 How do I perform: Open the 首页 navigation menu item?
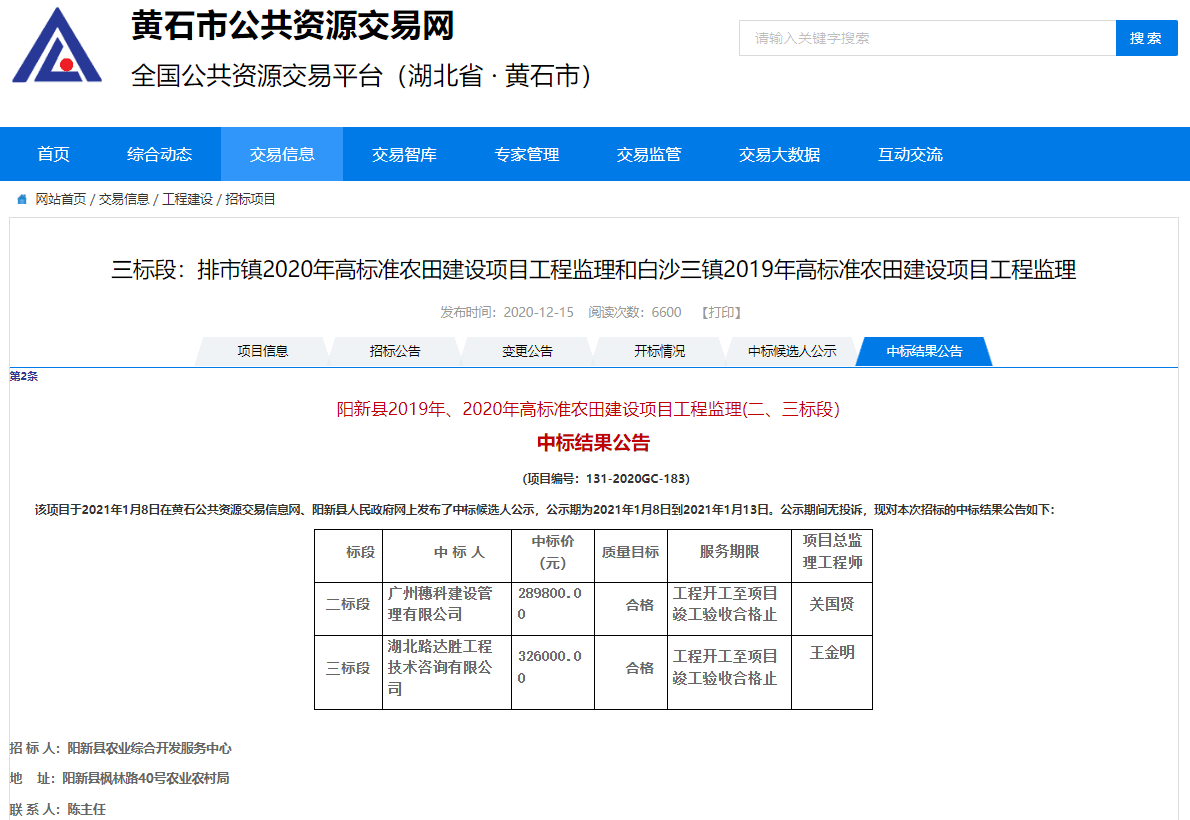click(54, 154)
